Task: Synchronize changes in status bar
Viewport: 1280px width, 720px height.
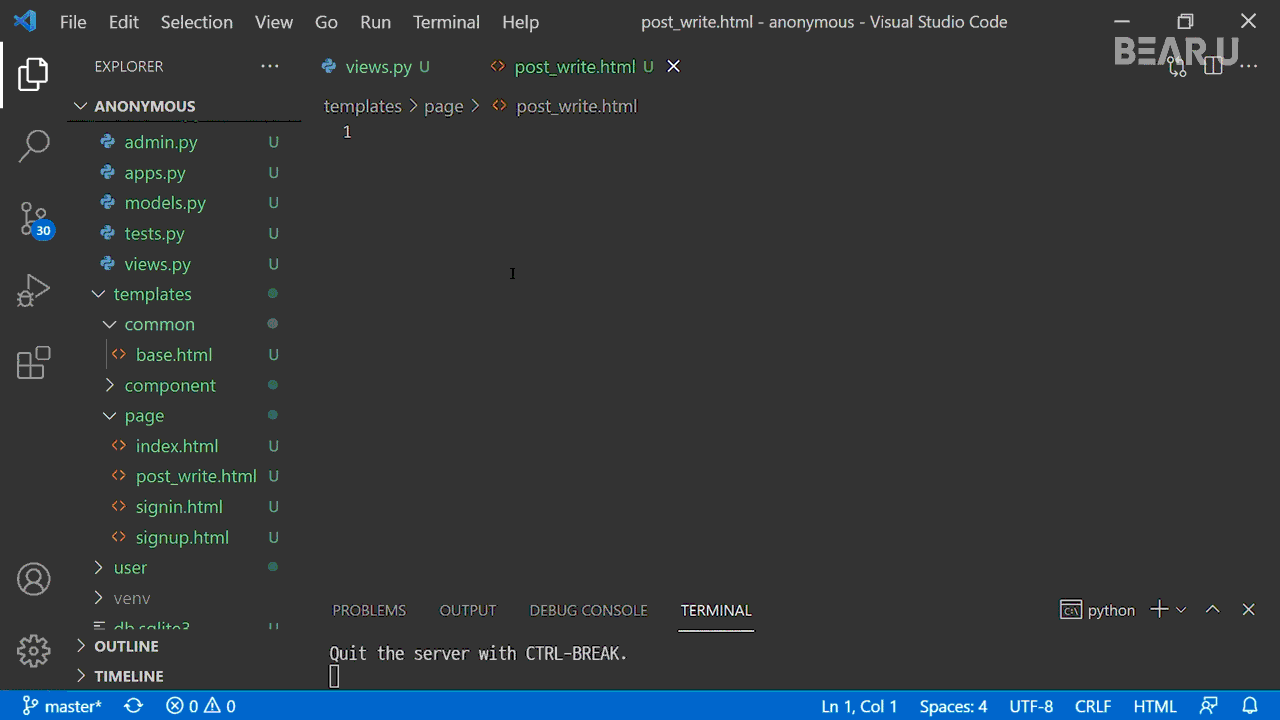Action: [133, 706]
